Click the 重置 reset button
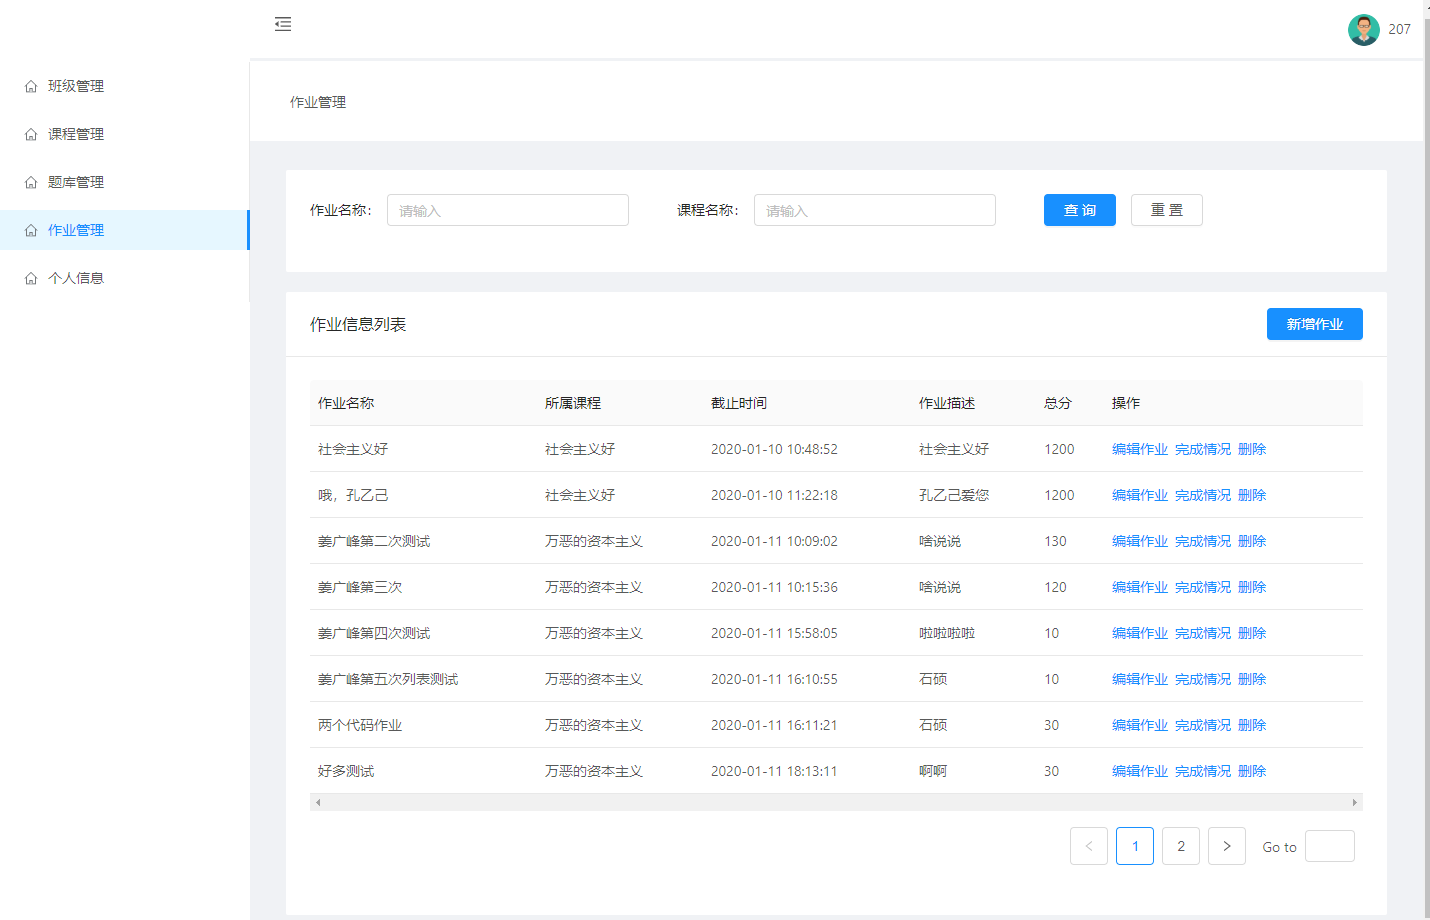1430x920 pixels. point(1166,210)
